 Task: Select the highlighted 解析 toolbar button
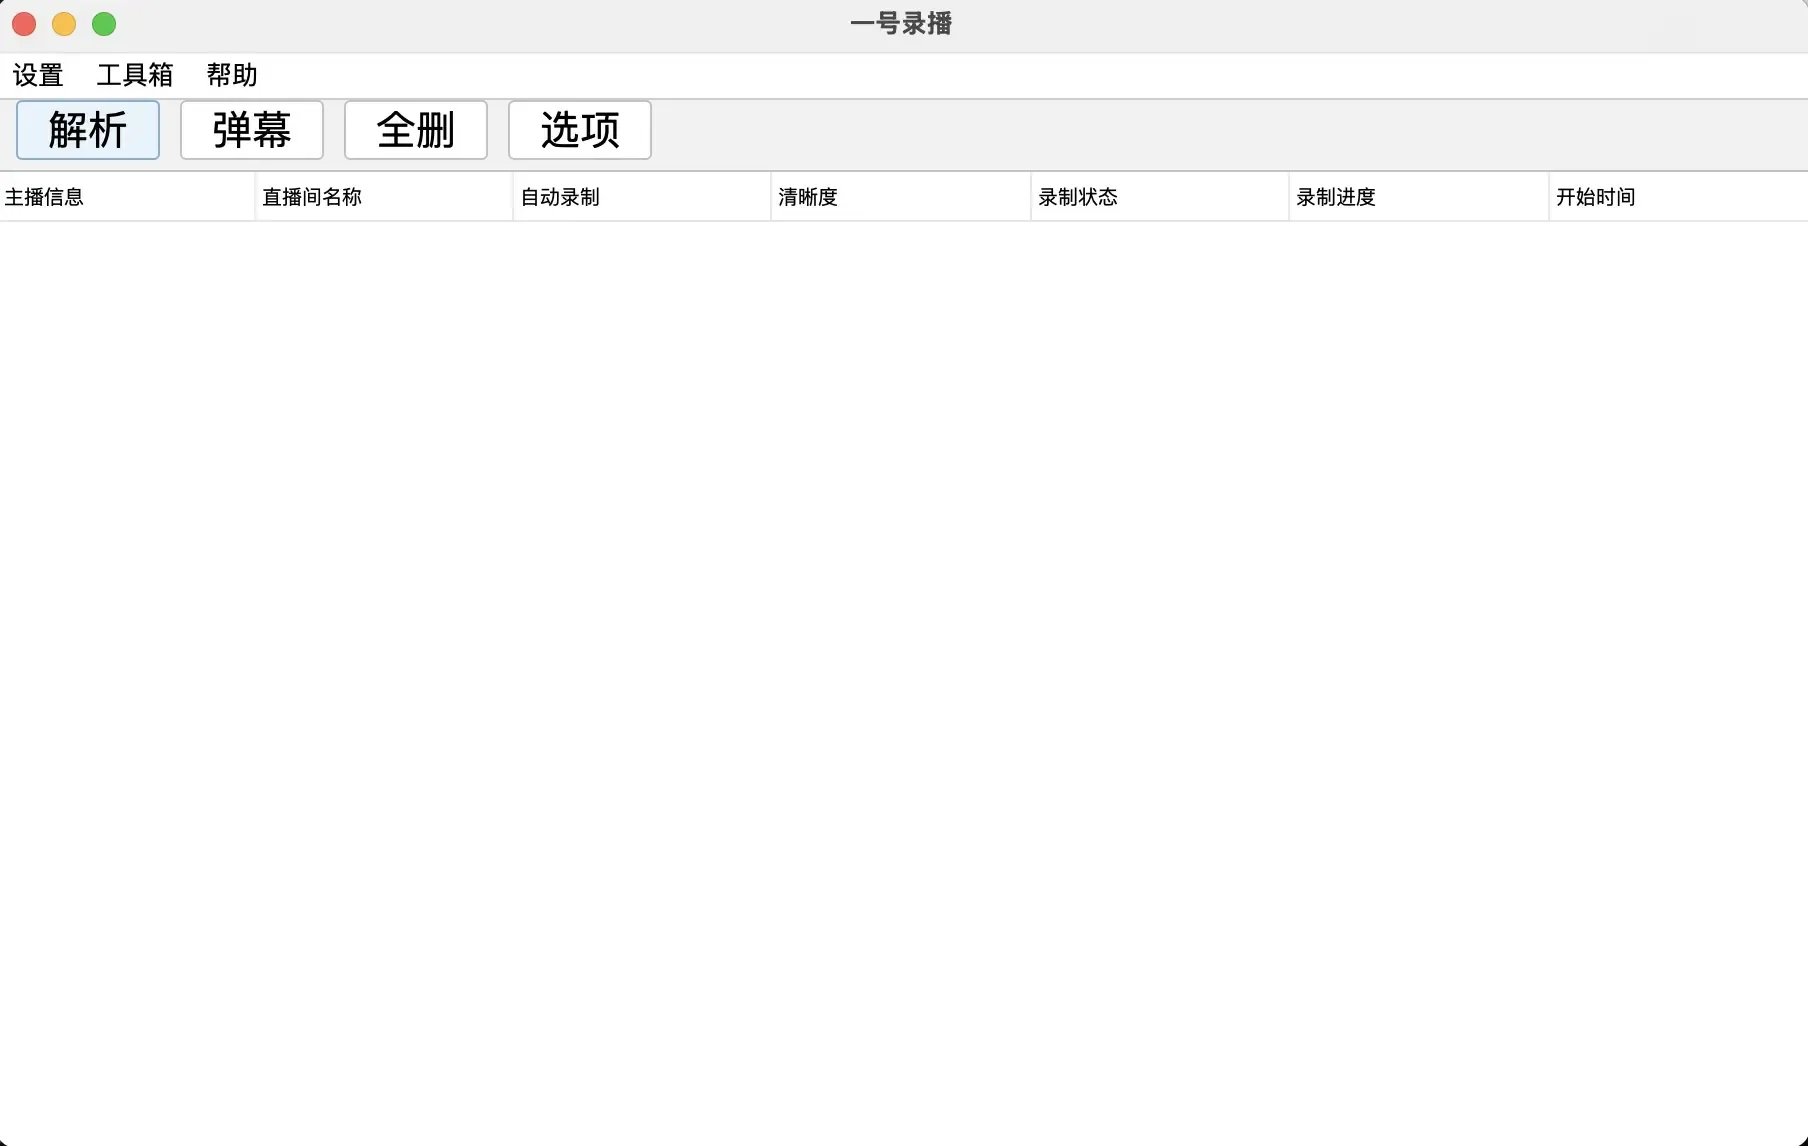87,130
